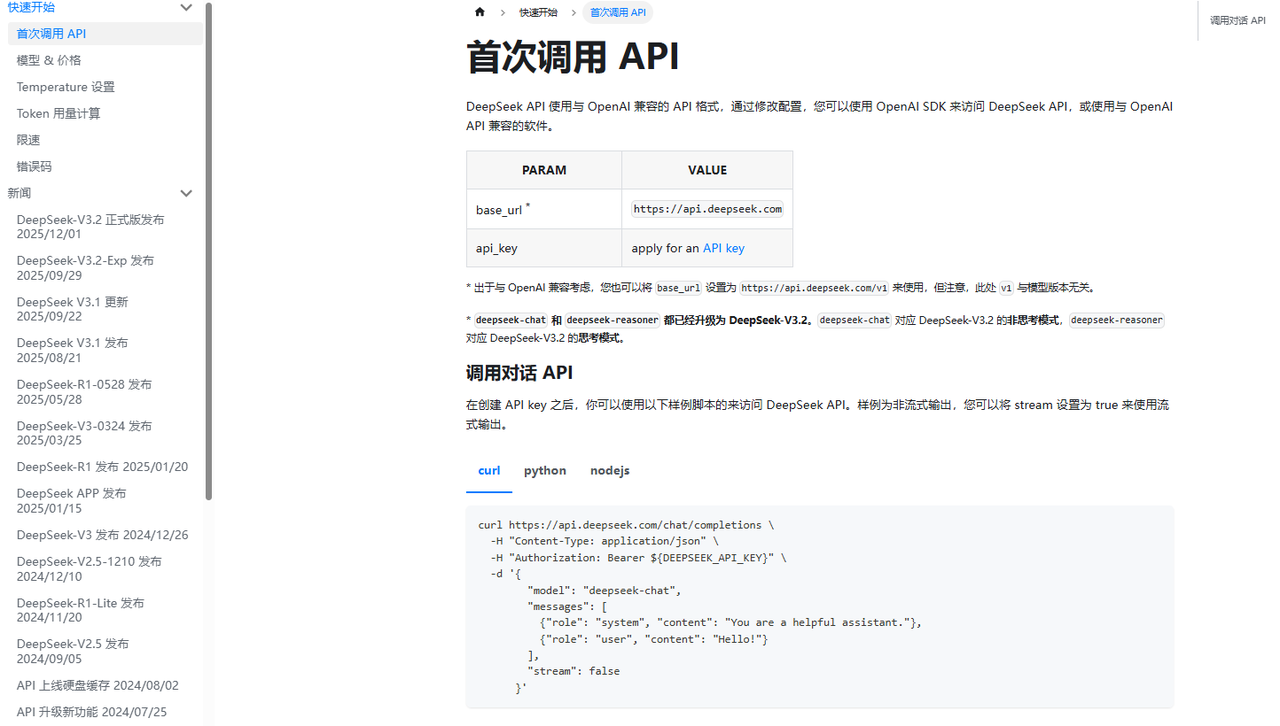
Task: Click the Authorization Bearer header line
Action: pyautogui.click(x=638, y=557)
